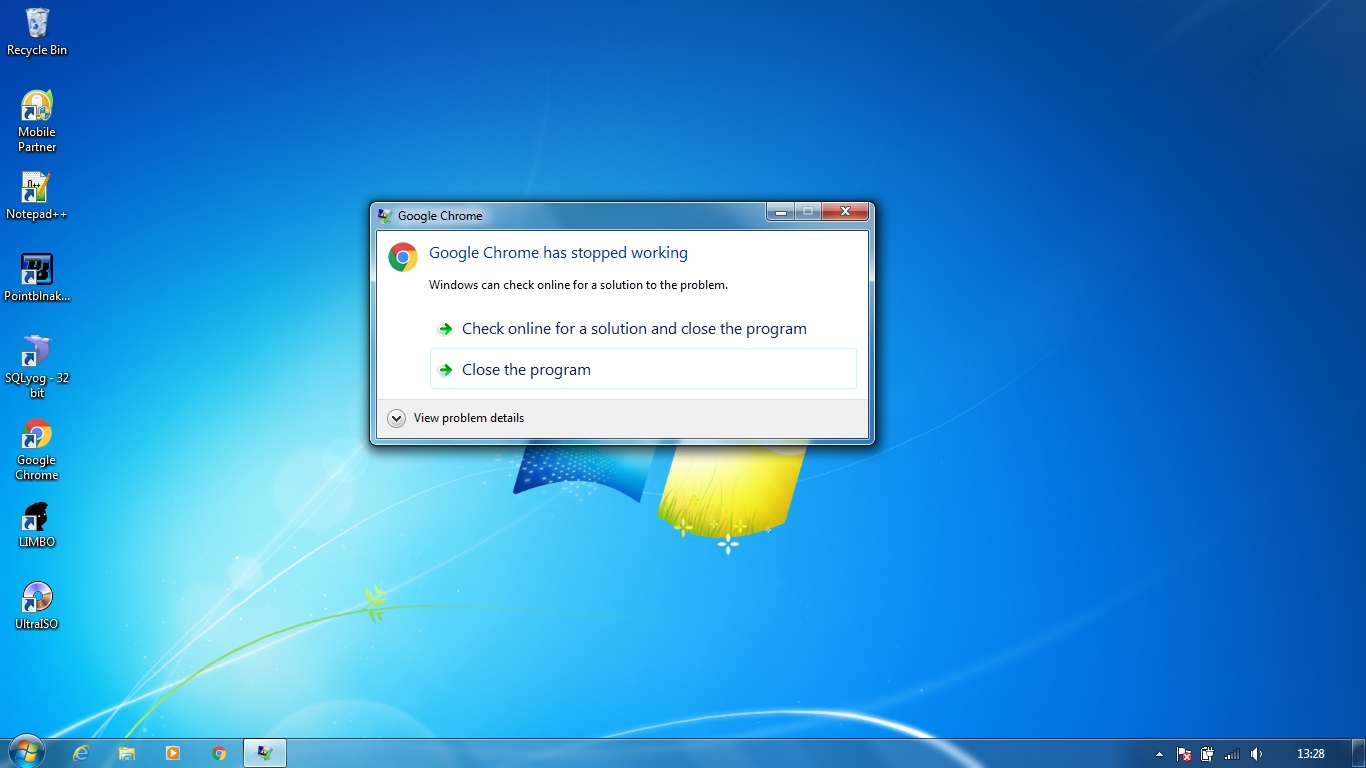This screenshot has width=1366, height=768.
Task: Expand View problem details
Action: pos(456,418)
